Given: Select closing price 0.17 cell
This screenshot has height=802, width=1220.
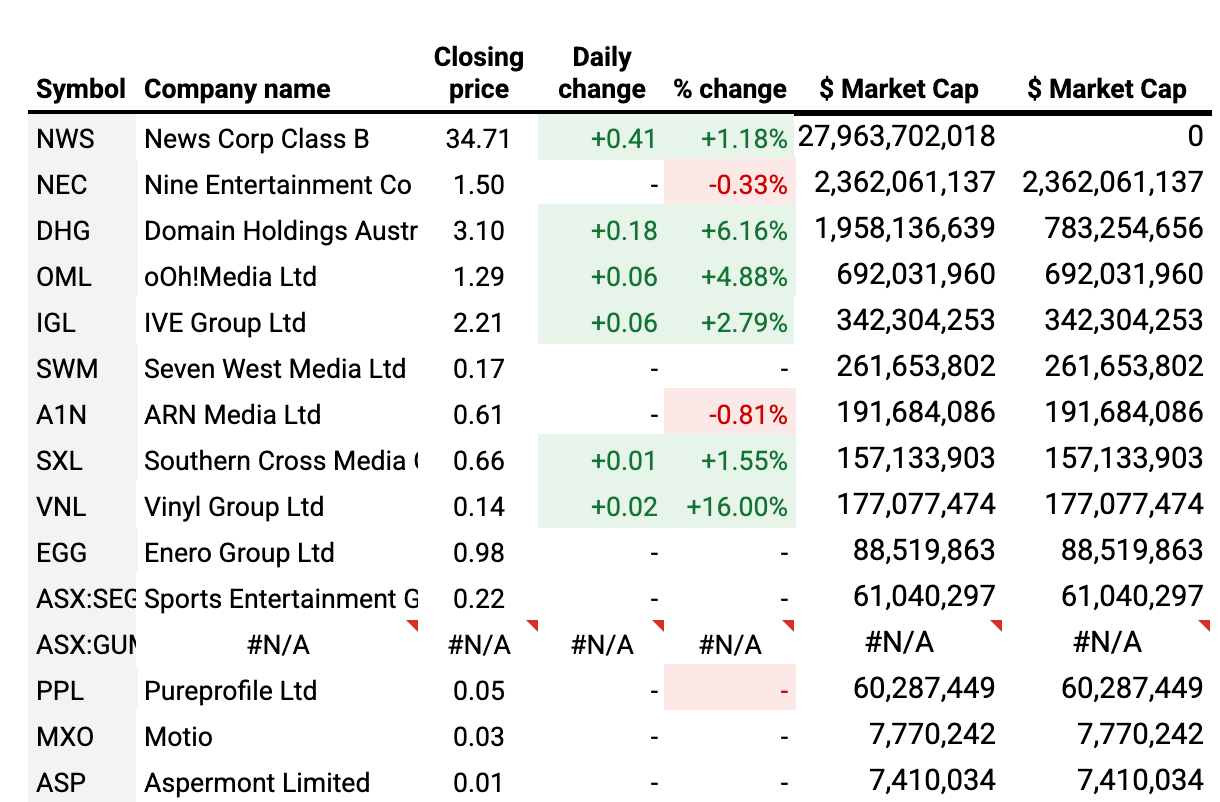Looking at the screenshot, I should pyautogui.click(x=478, y=368).
